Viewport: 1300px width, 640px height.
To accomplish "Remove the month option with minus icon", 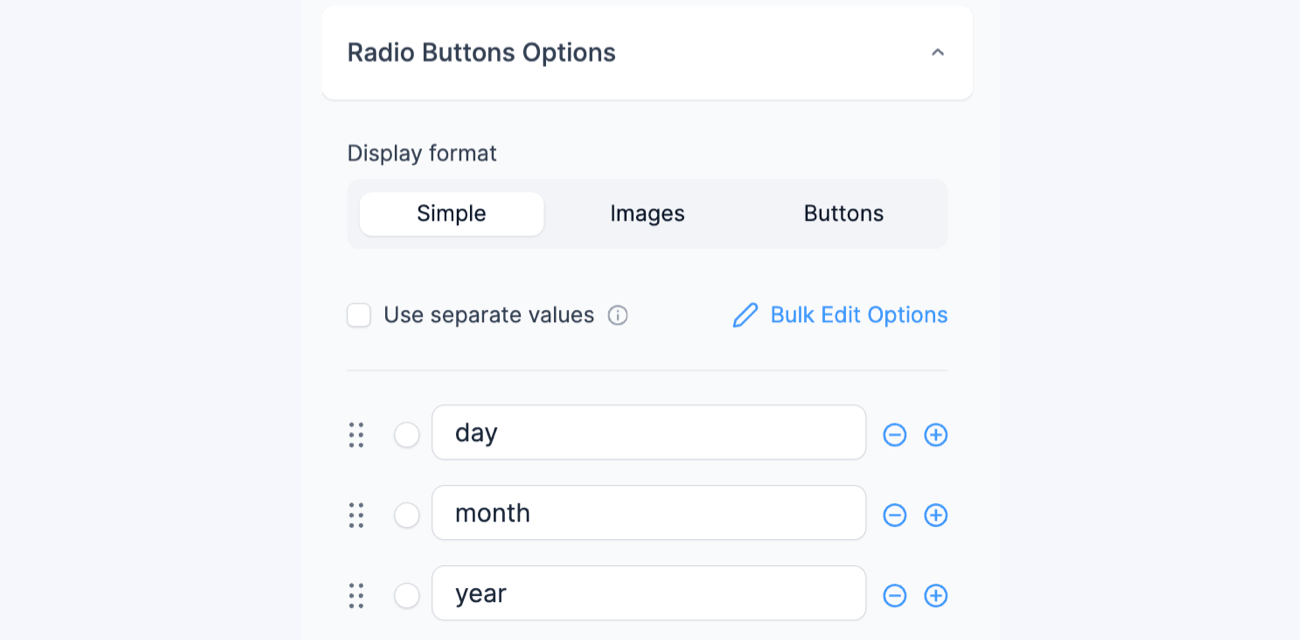I will tap(895, 515).
